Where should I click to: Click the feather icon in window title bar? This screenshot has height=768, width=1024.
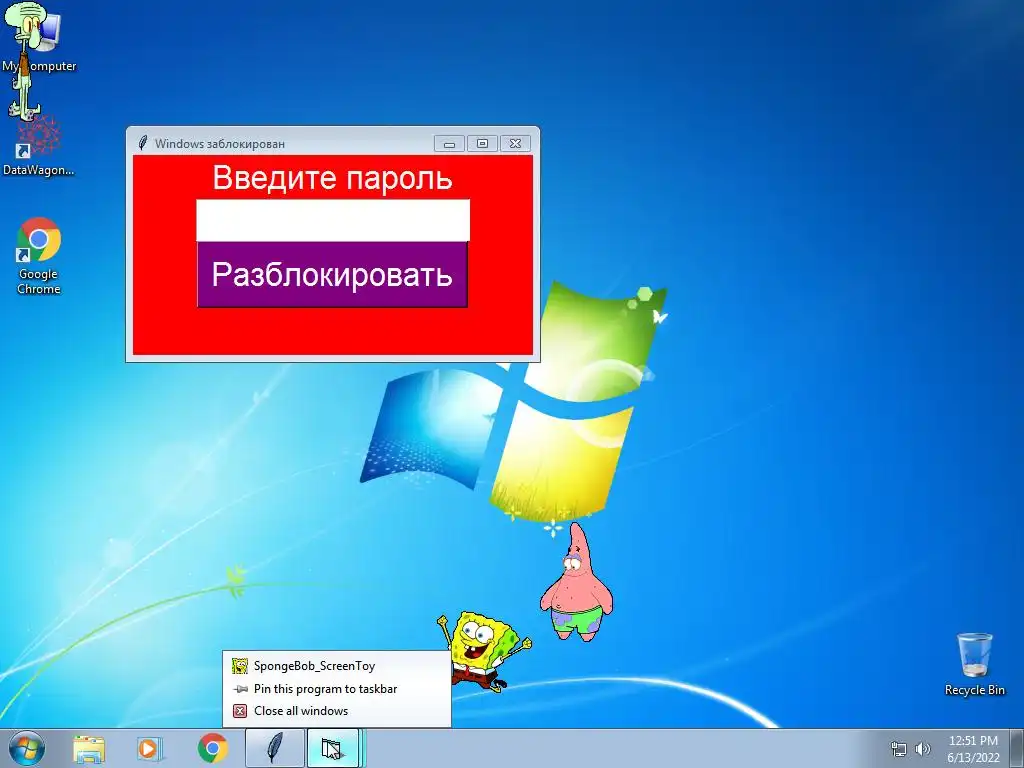[142, 143]
